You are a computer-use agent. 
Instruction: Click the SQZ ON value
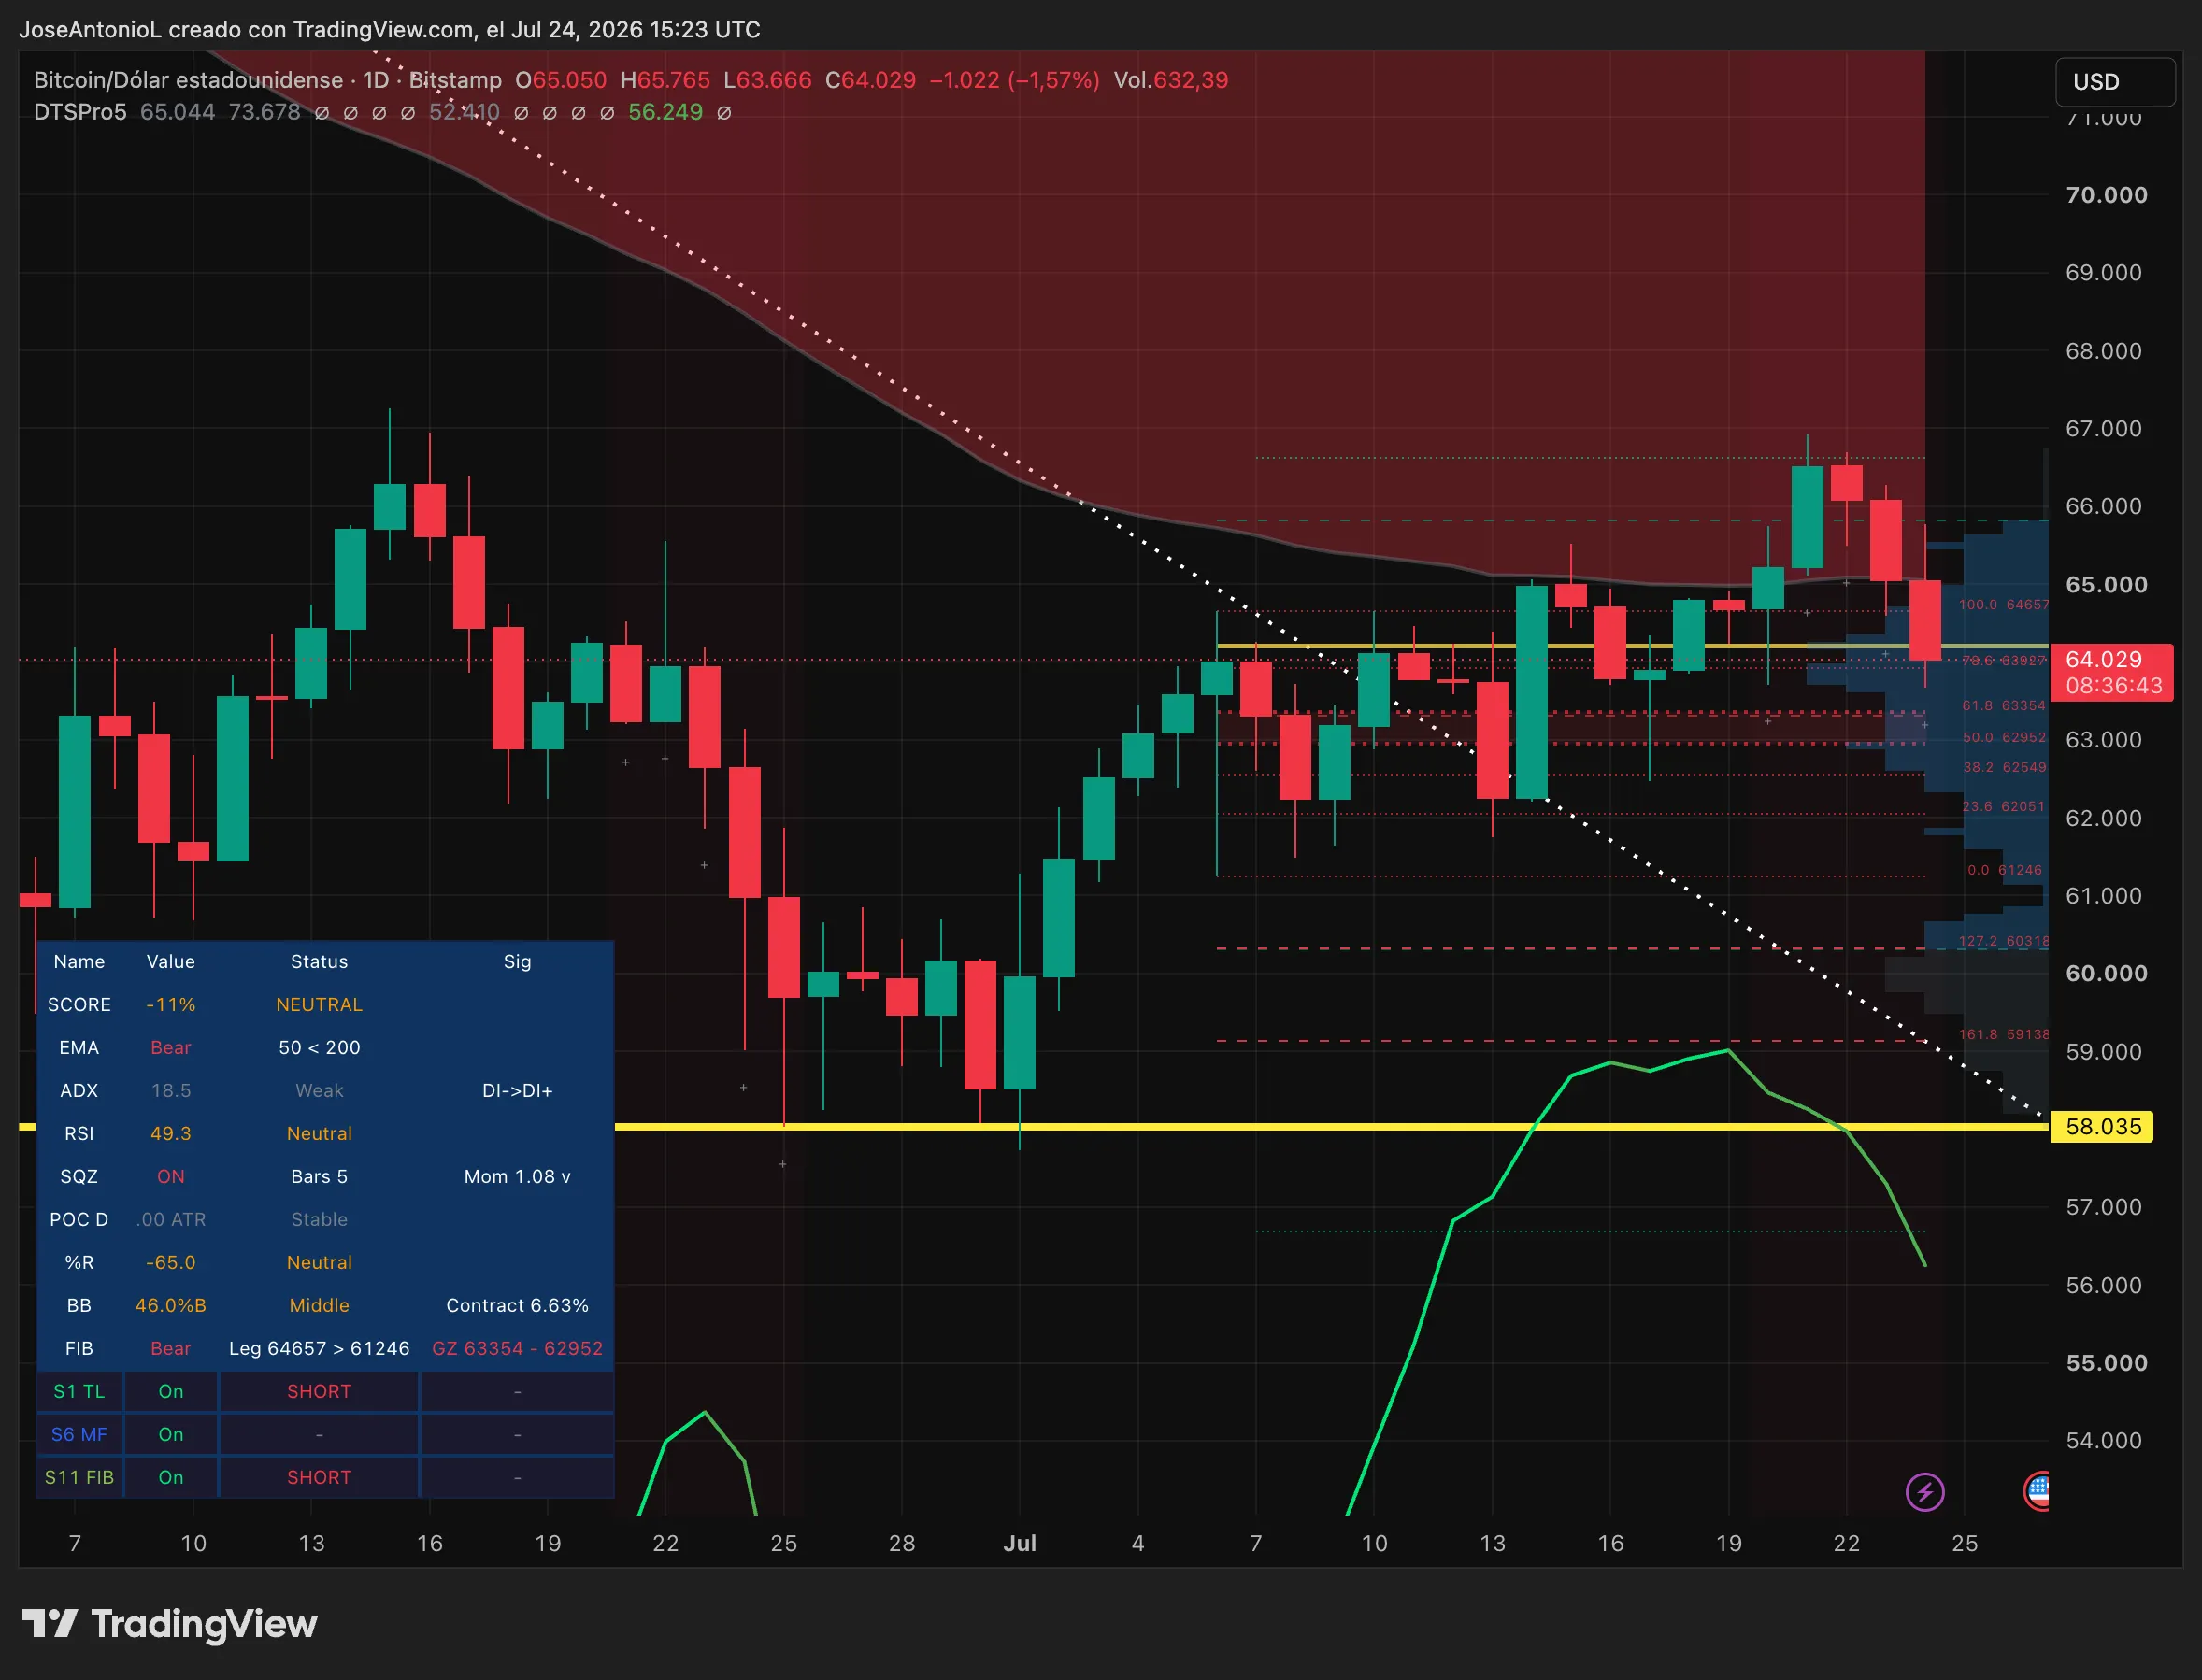(x=171, y=1177)
